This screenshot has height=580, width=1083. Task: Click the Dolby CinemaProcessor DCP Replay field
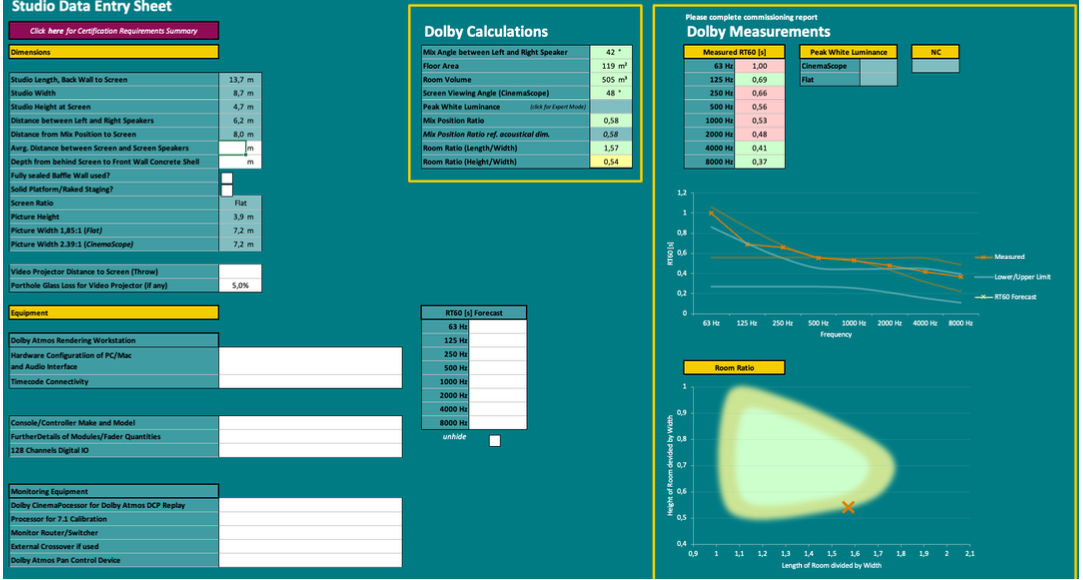[x=310, y=505]
